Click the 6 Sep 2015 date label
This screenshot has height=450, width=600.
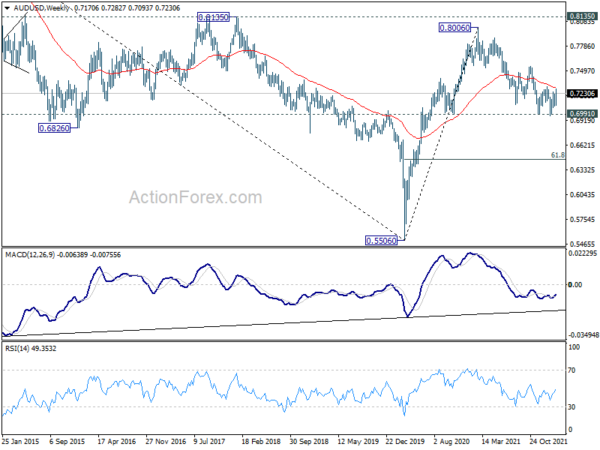pos(67,442)
